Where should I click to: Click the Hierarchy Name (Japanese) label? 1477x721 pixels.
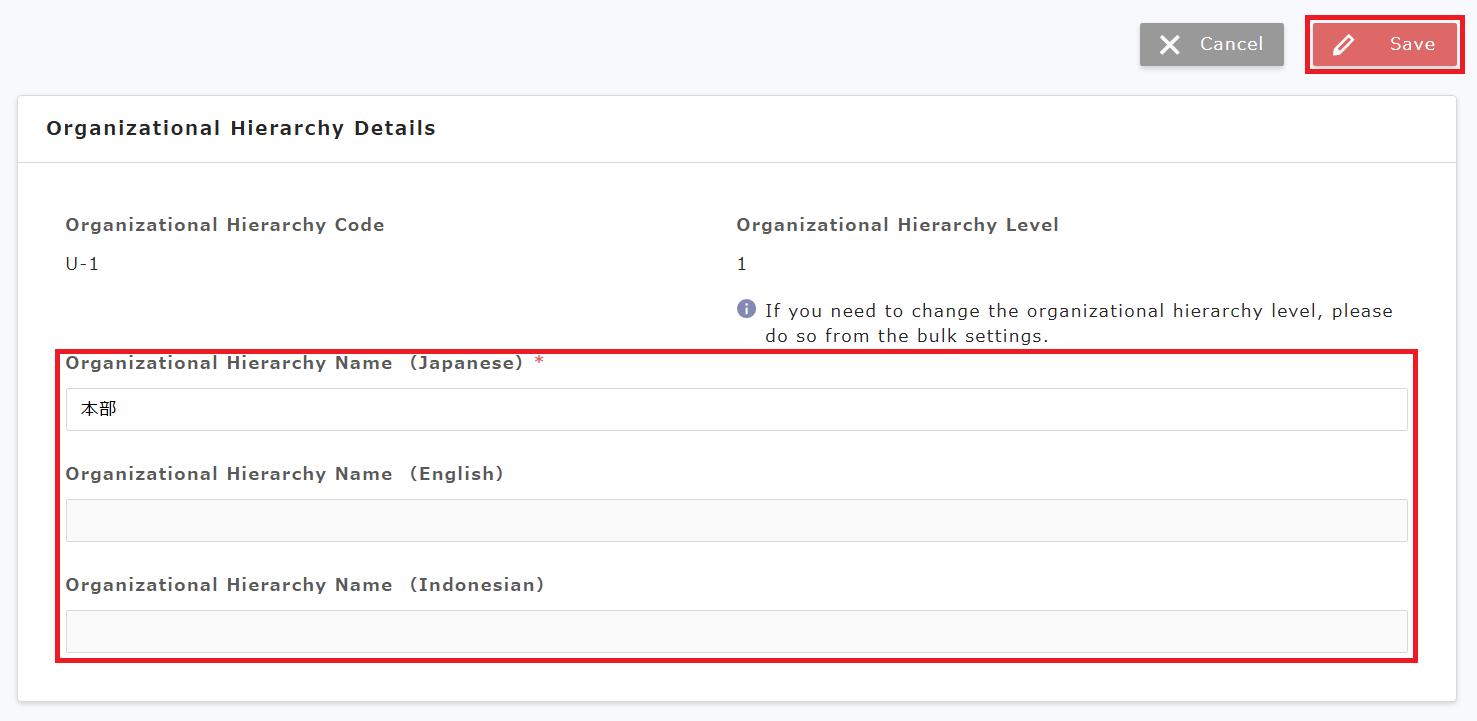click(x=294, y=363)
